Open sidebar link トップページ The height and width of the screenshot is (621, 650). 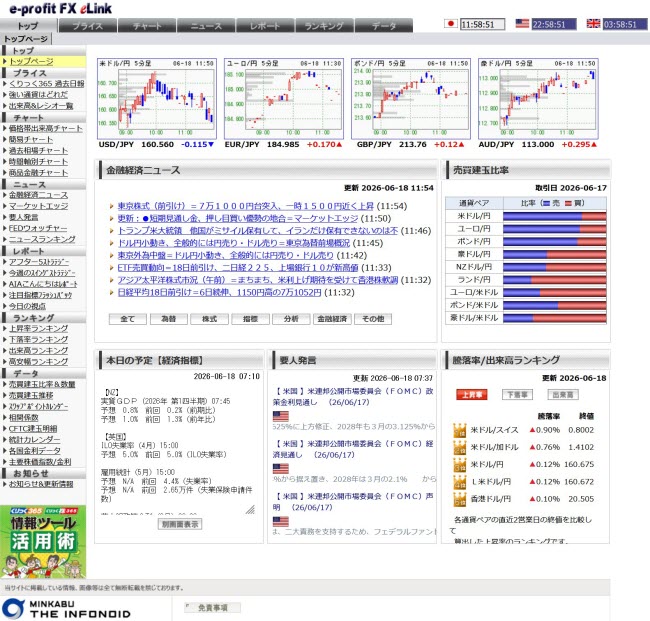[32, 61]
